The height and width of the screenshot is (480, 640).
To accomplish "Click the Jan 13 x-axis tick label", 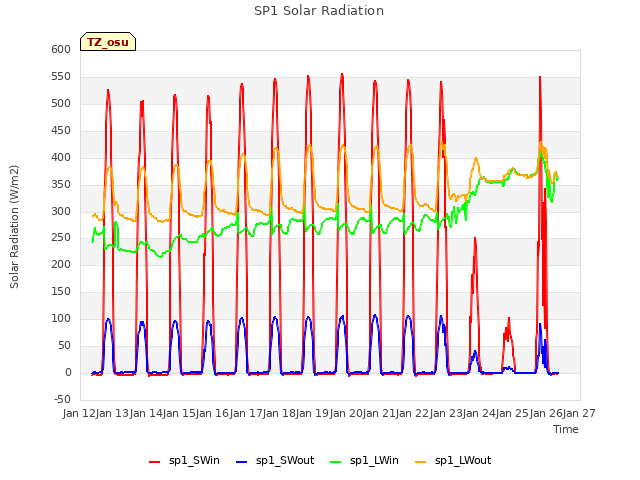I will point(112,413).
